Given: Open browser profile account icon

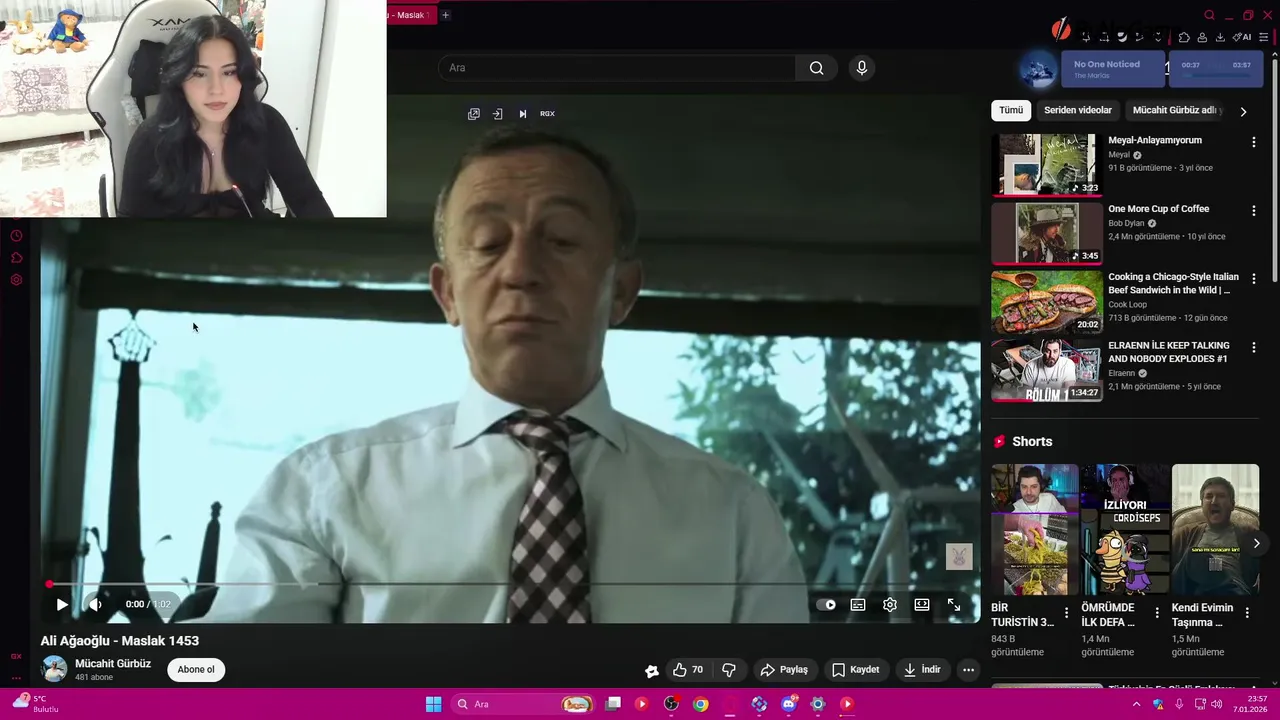Looking at the screenshot, I should click(x=1202, y=37).
